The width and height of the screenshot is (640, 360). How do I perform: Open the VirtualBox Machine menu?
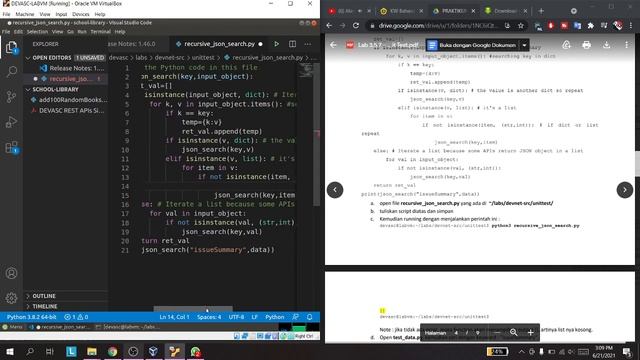tap(25, 14)
